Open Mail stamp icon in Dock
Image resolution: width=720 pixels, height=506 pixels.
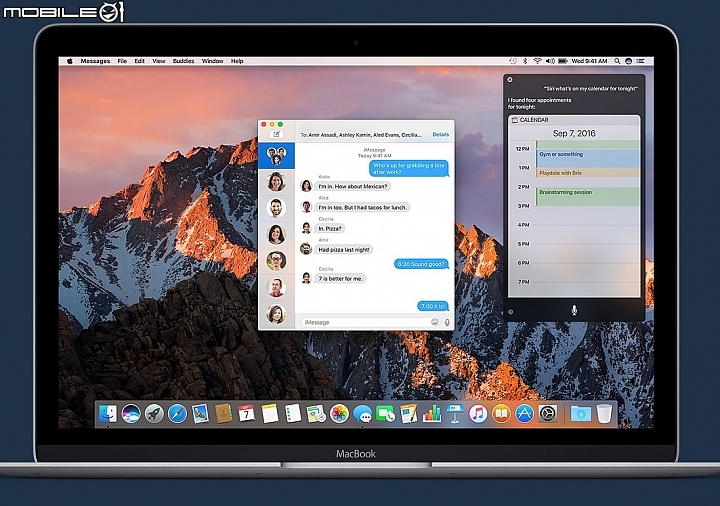click(200, 414)
